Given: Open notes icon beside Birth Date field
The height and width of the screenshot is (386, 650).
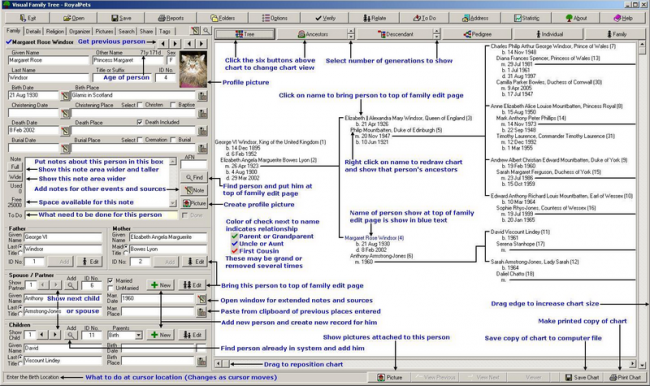Looking at the screenshot, I should pyautogui.click(x=65, y=96).
